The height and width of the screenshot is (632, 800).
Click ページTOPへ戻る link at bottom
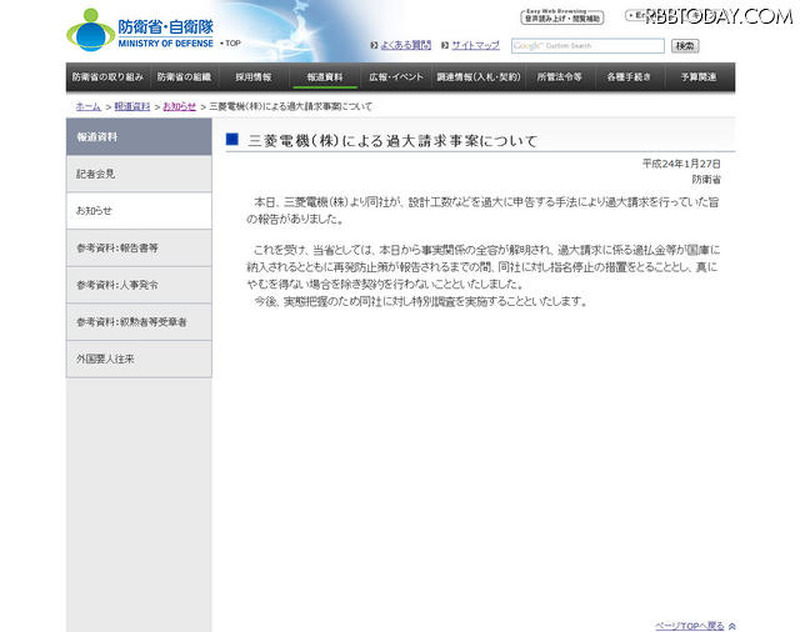[689, 626]
